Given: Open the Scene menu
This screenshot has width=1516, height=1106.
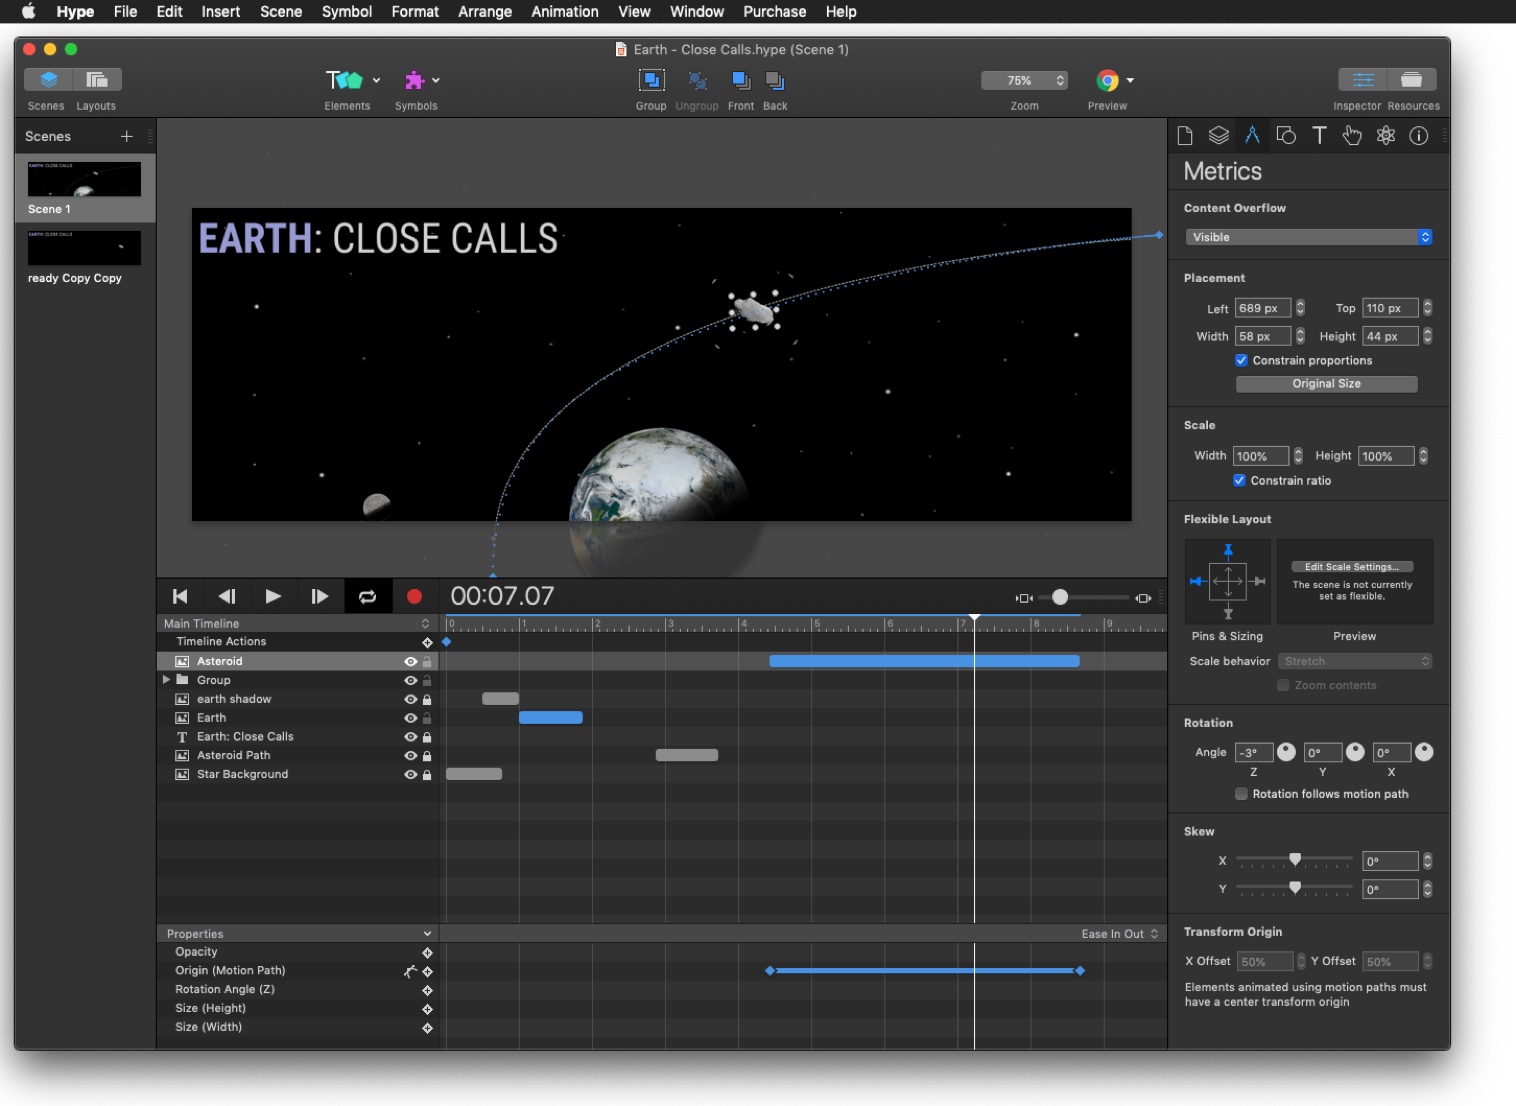Looking at the screenshot, I should click(281, 12).
